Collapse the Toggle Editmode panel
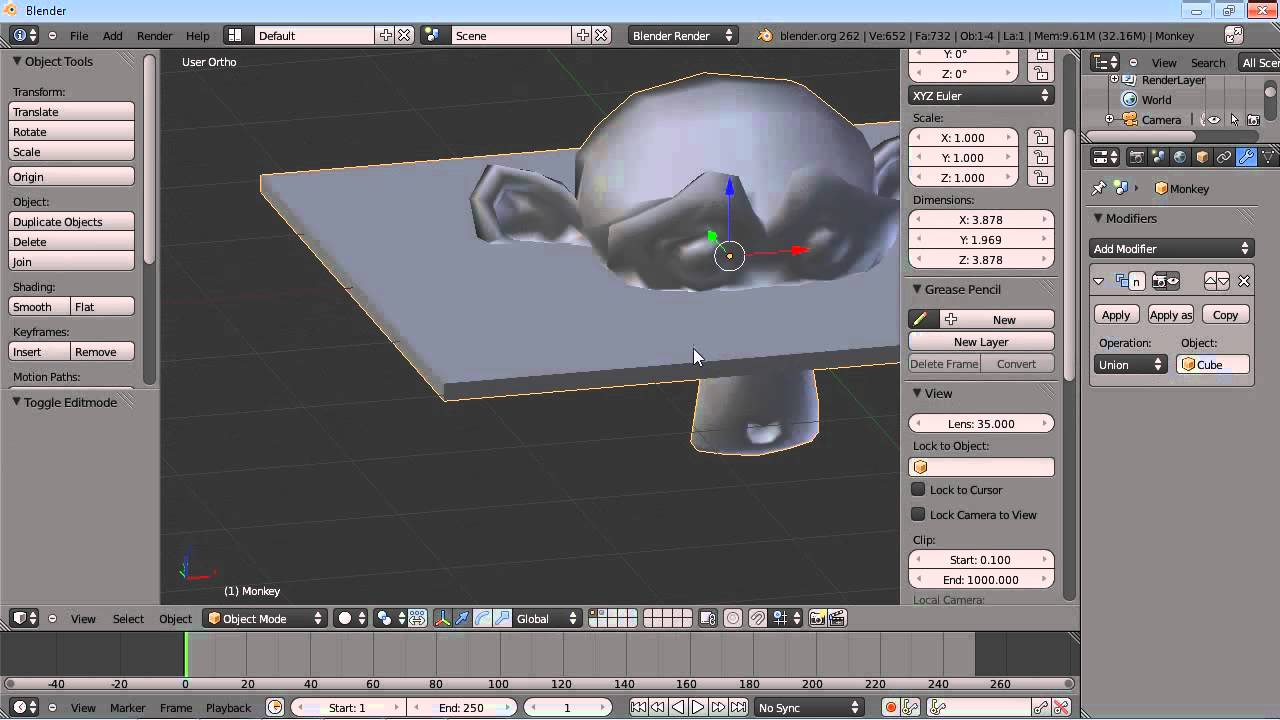 (x=17, y=402)
